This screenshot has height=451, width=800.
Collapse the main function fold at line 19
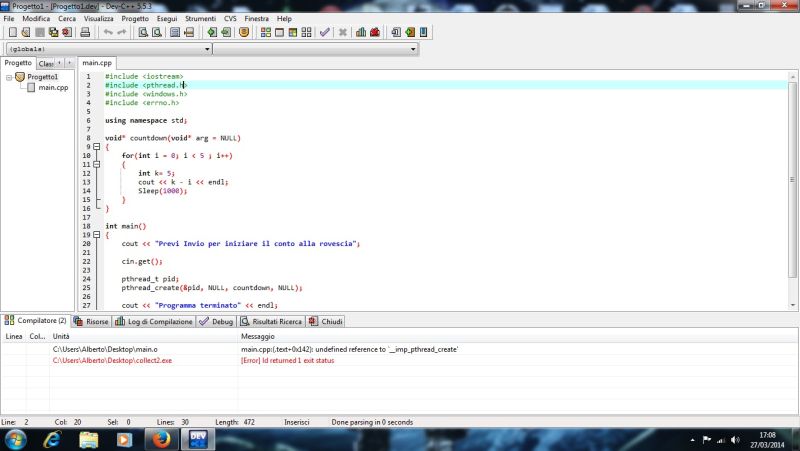(x=96, y=235)
